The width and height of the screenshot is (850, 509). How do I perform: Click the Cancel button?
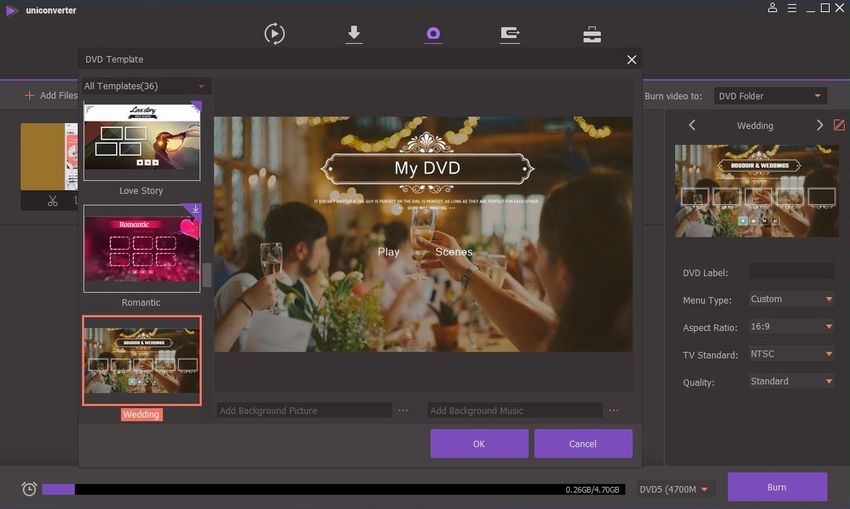[x=583, y=443]
